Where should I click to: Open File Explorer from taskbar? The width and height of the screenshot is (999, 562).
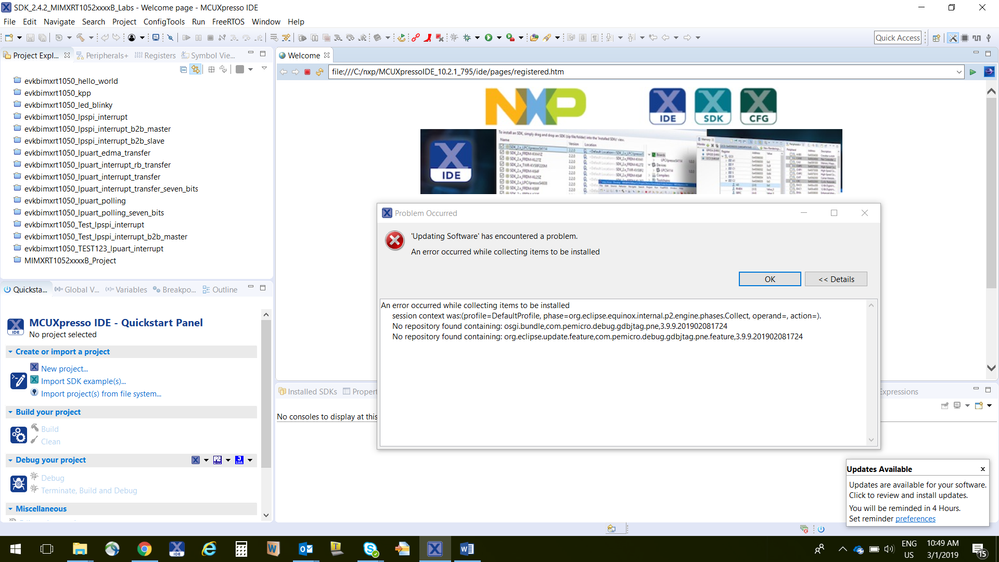click(80, 549)
